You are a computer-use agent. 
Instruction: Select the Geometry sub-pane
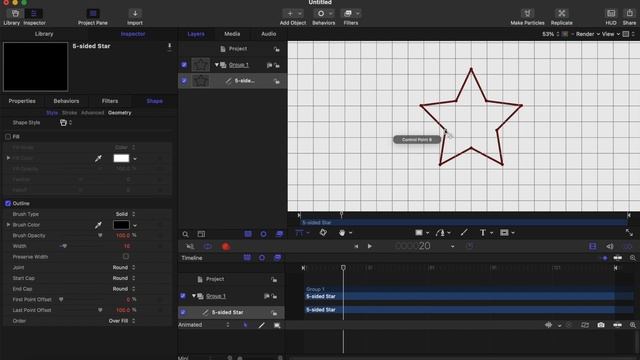(120, 113)
